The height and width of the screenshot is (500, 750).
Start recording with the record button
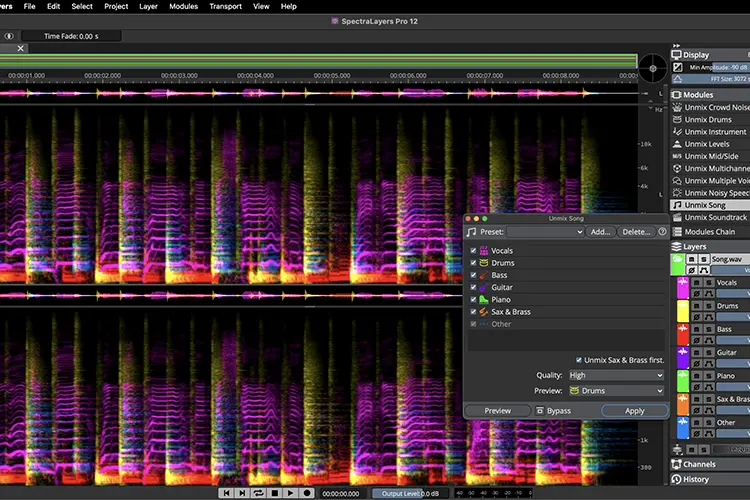307,493
